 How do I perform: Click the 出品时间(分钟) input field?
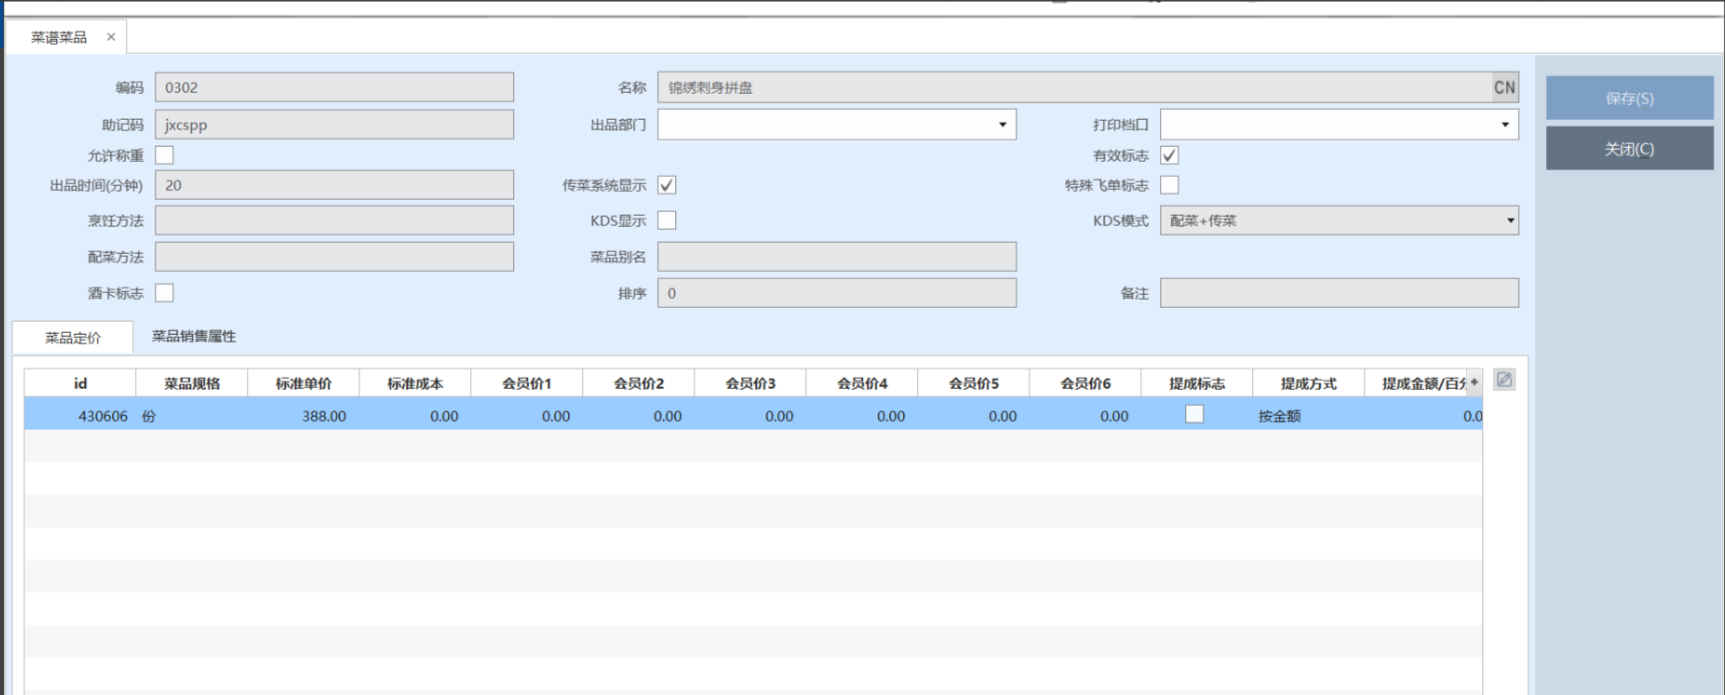tap(334, 185)
